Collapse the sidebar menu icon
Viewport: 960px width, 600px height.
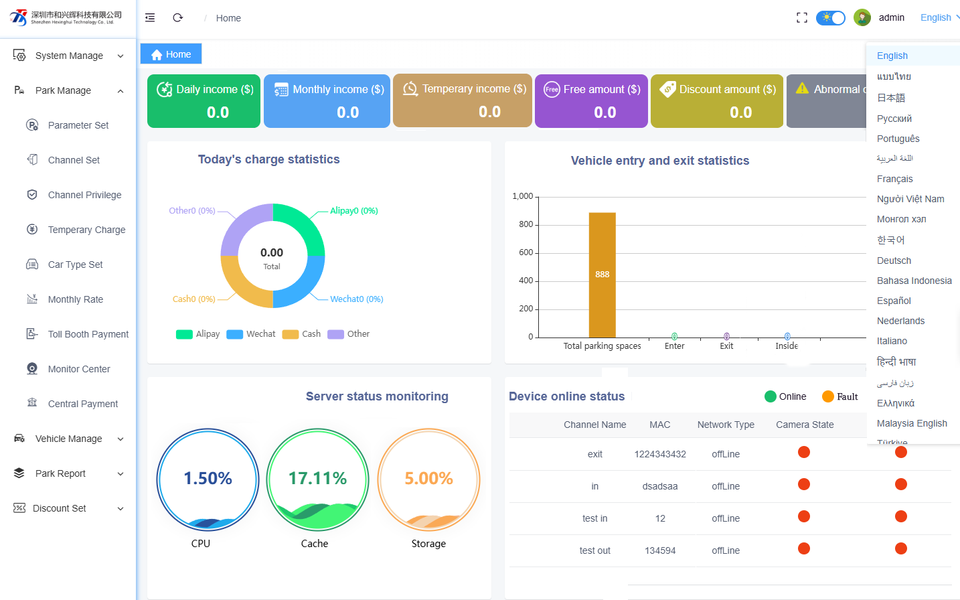click(150, 18)
